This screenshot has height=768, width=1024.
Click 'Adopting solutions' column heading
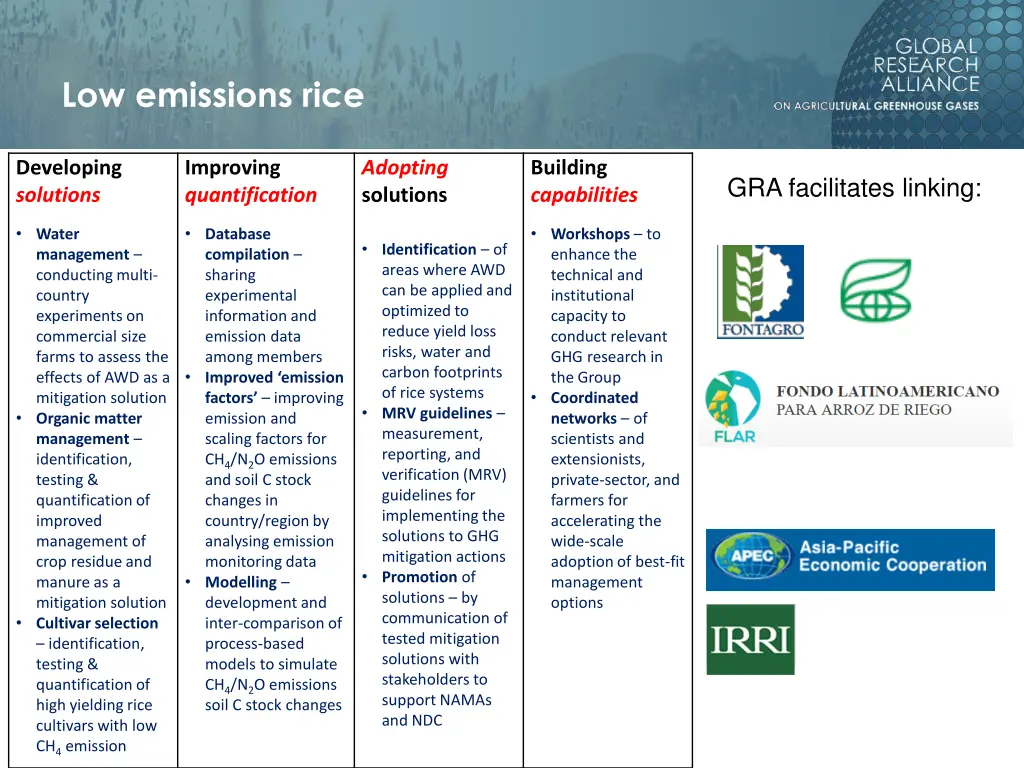(x=405, y=181)
